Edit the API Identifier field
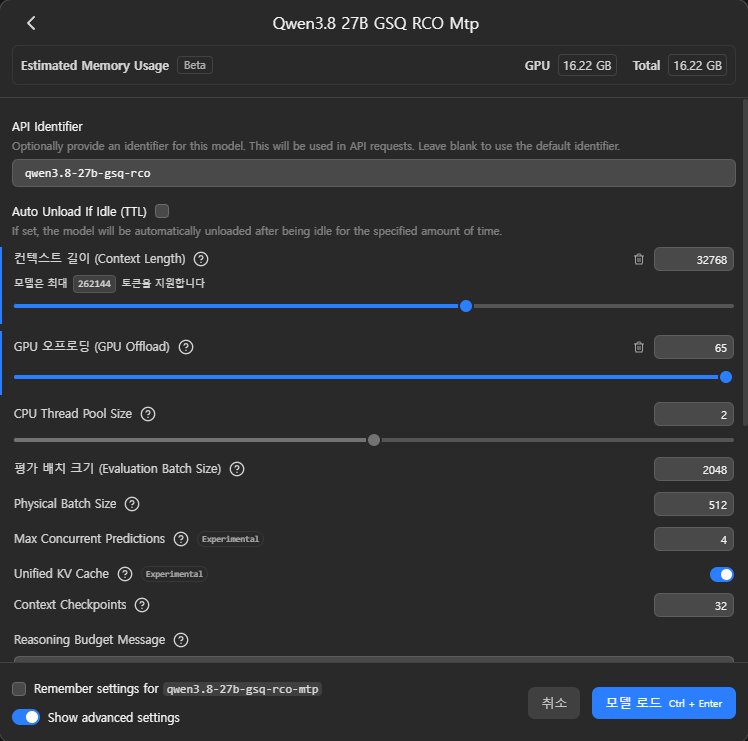Screen dimensions: 748x741 [374, 173]
